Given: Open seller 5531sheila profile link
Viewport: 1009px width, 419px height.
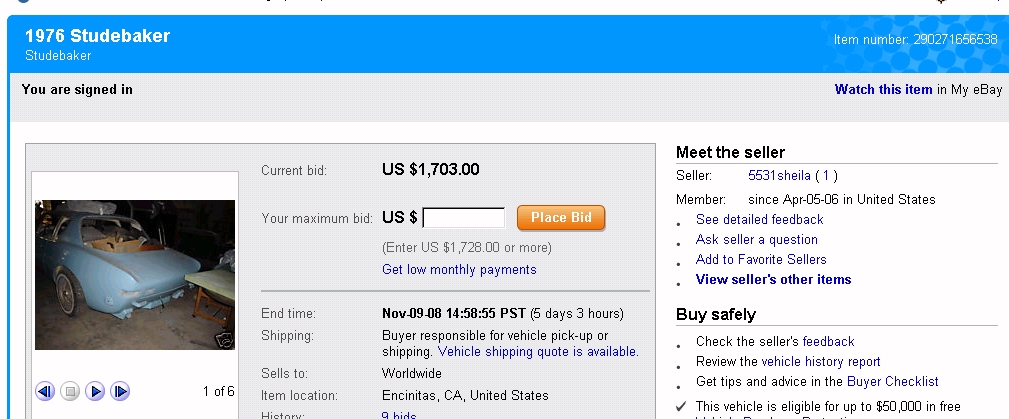Looking at the screenshot, I should pyautogui.click(x=779, y=175).
